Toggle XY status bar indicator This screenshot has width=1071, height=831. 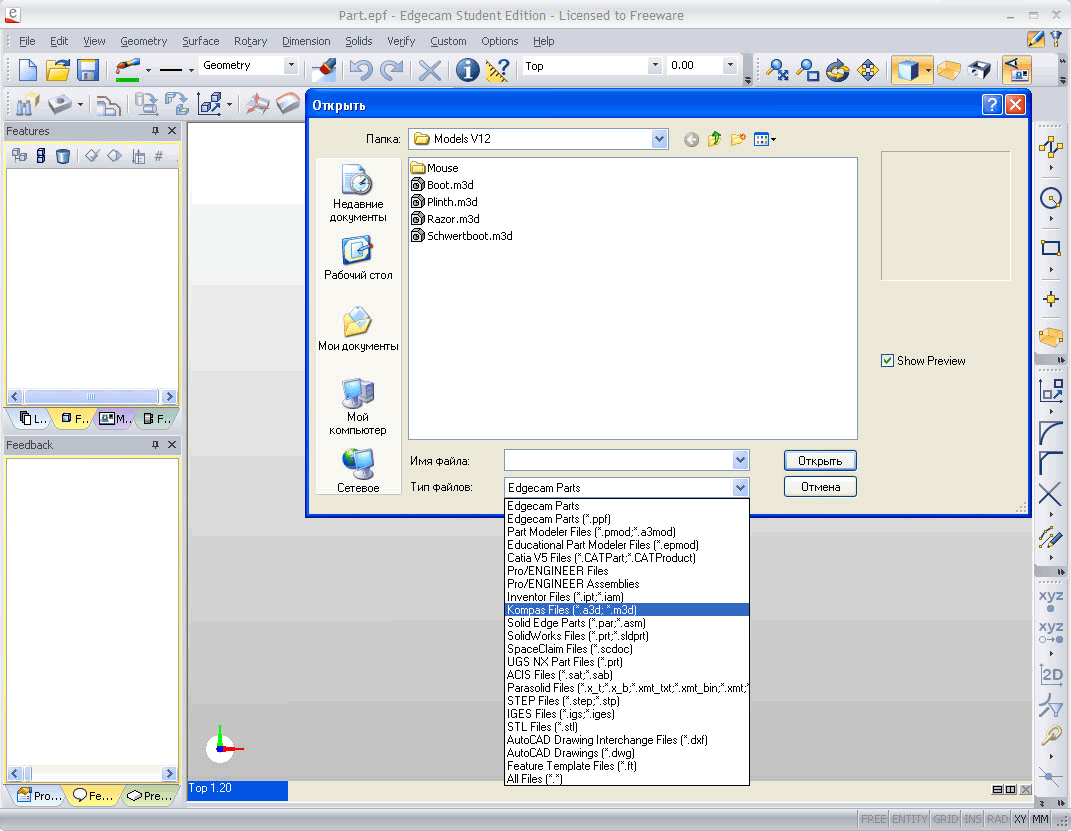(1020, 819)
